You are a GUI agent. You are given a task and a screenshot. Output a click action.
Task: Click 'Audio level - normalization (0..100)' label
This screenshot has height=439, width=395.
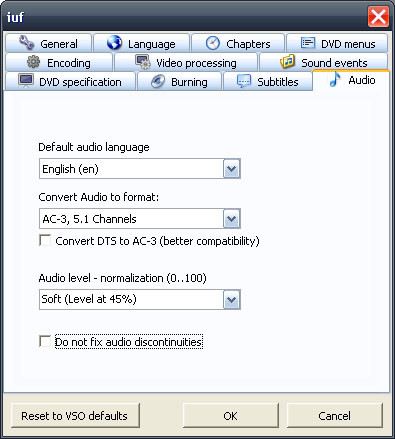pos(123,278)
